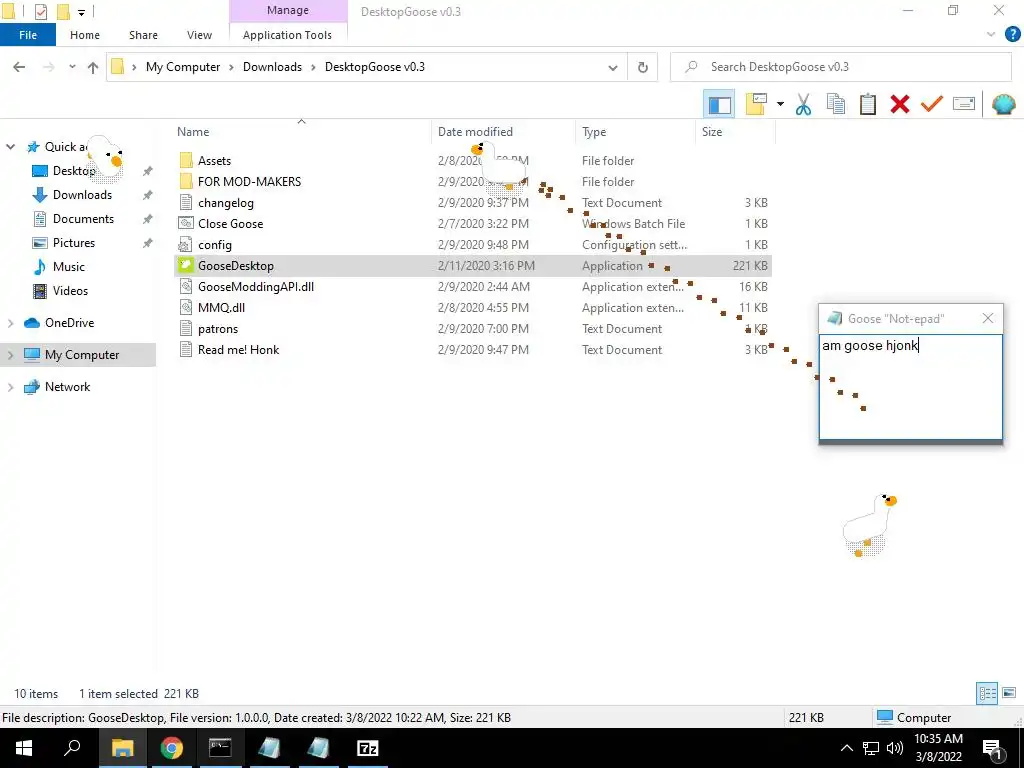1024x768 pixels.
Task: Click the Properties quick access icon
Action: click(x=40, y=11)
